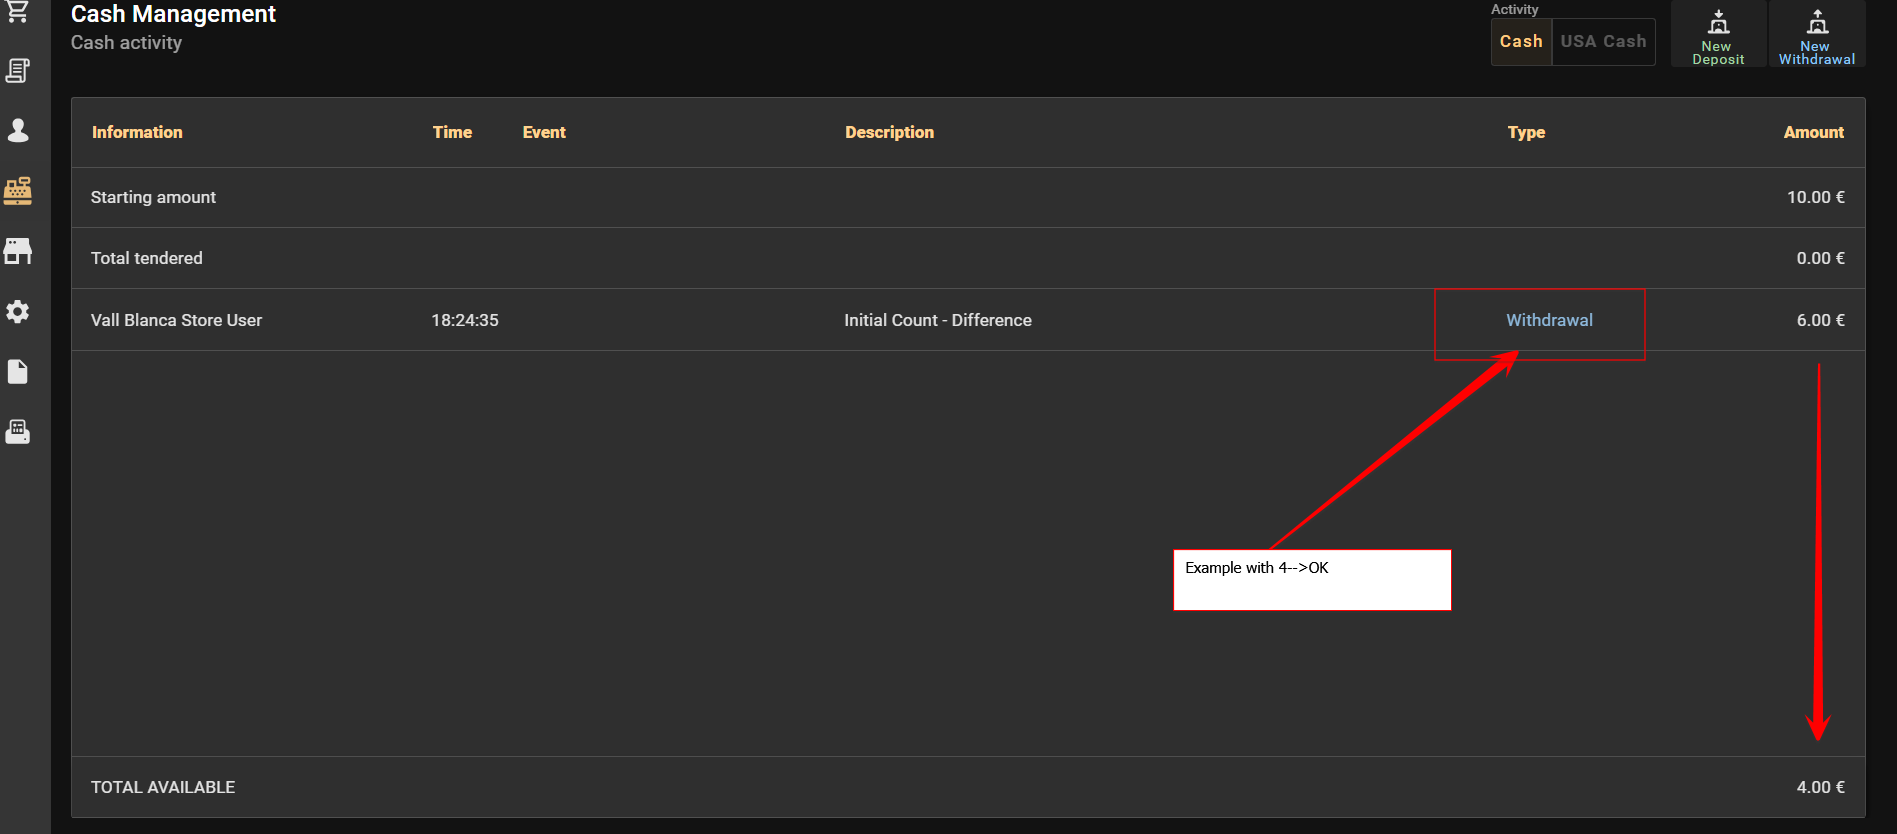The image size is (1897, 834).
Task: Select the 0.00 € total tendered value
Action: coord(1820,258)
